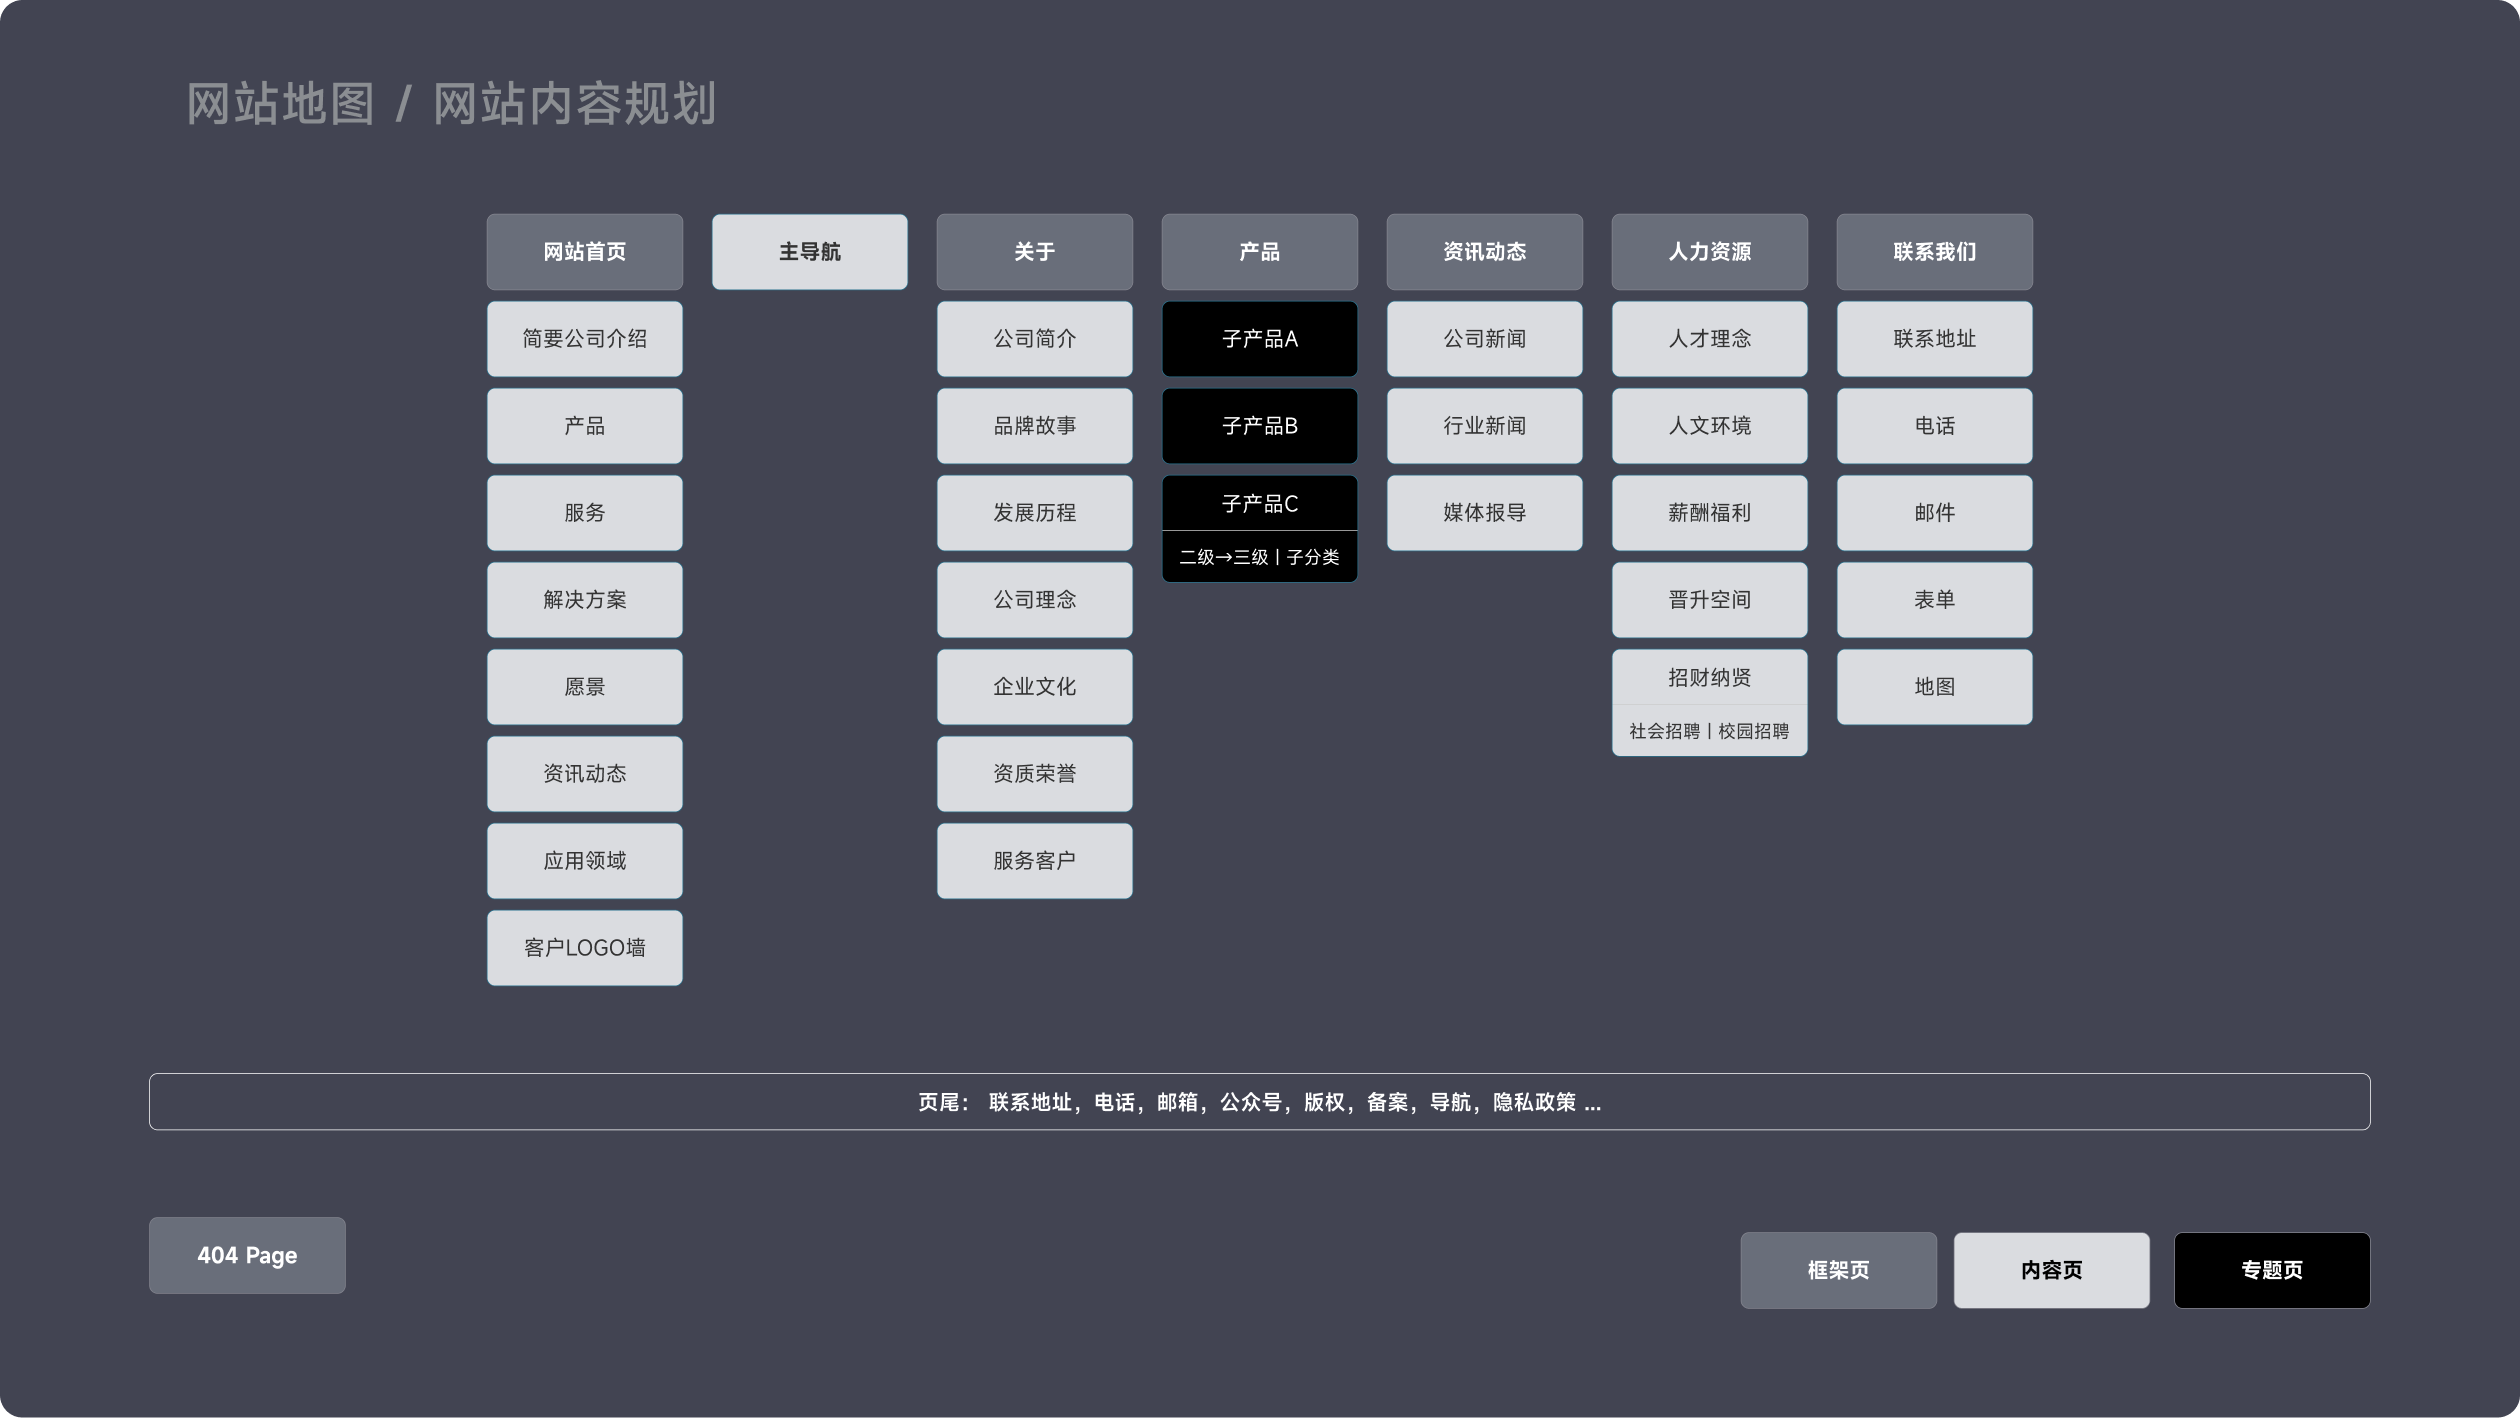Image resolution: width=2520 pixels, height=1418 pixels.
Task: Click the 页尾 footer bar
Action: click(1259, 1101)
